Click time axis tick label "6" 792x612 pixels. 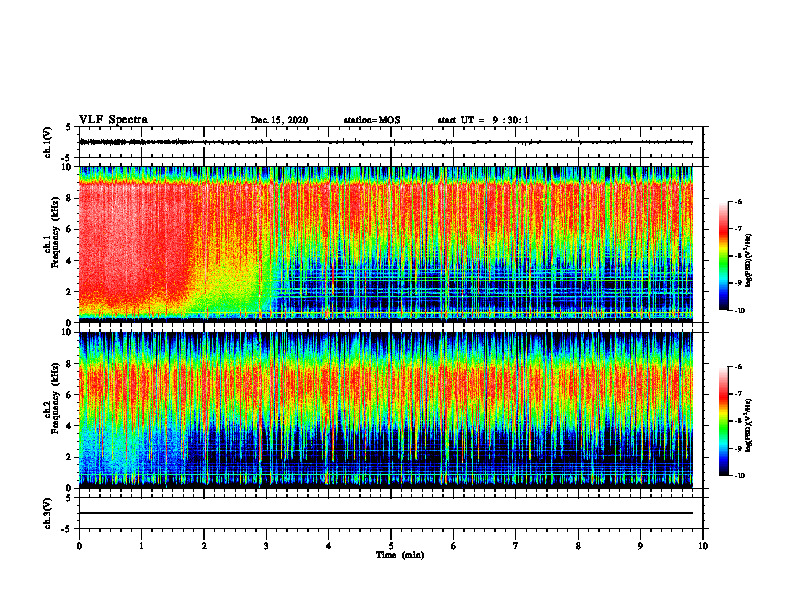pos(454,546)
